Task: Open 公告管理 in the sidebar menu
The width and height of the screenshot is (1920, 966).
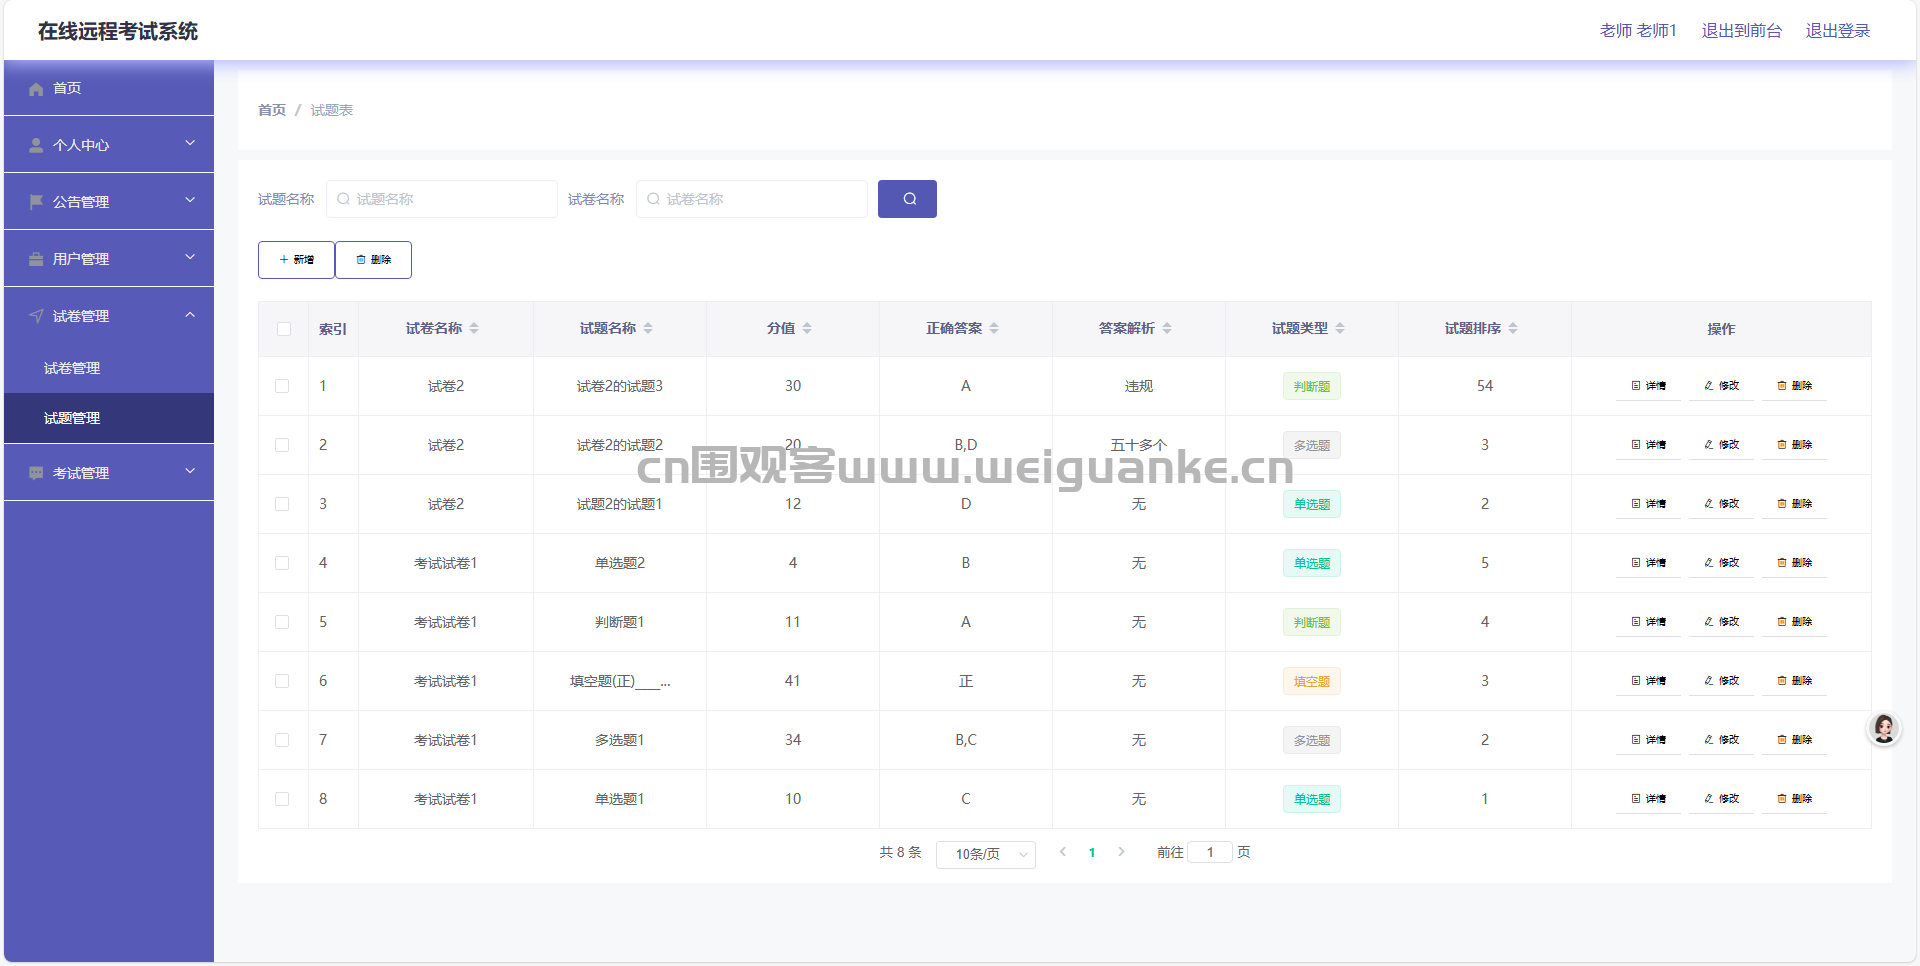Action: [x=109, y=202]
